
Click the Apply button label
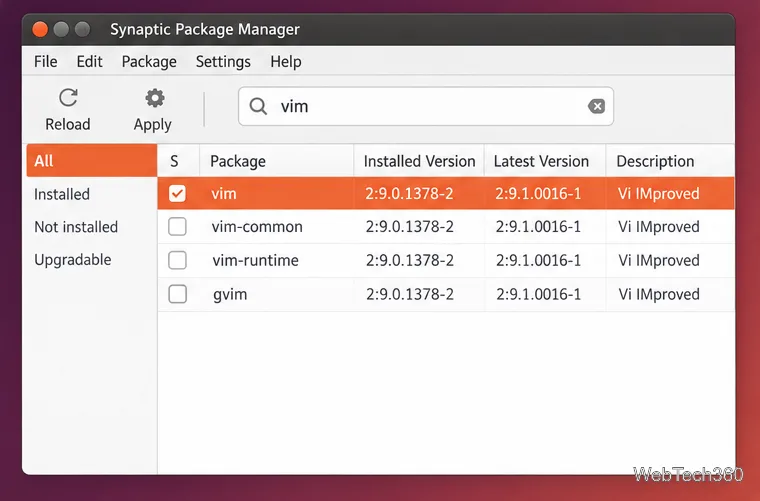(153, 125)
